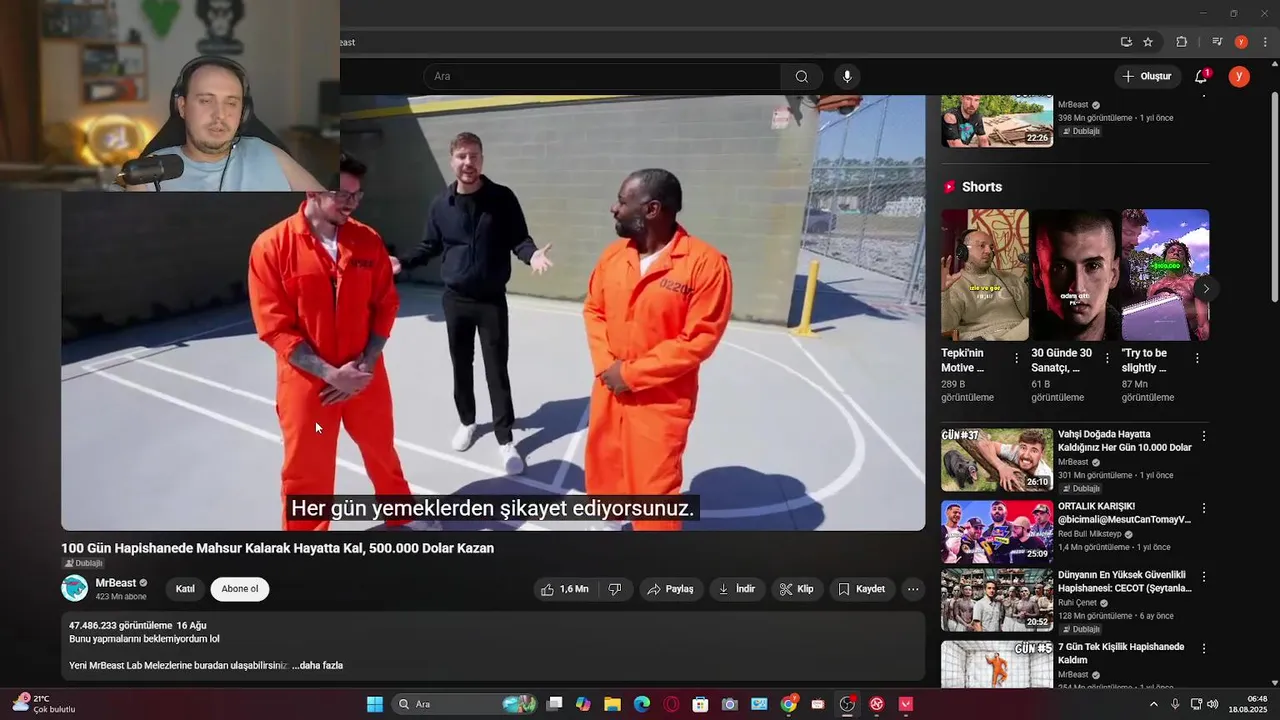Click Windows taskbar Ara search box

point(466,704)
